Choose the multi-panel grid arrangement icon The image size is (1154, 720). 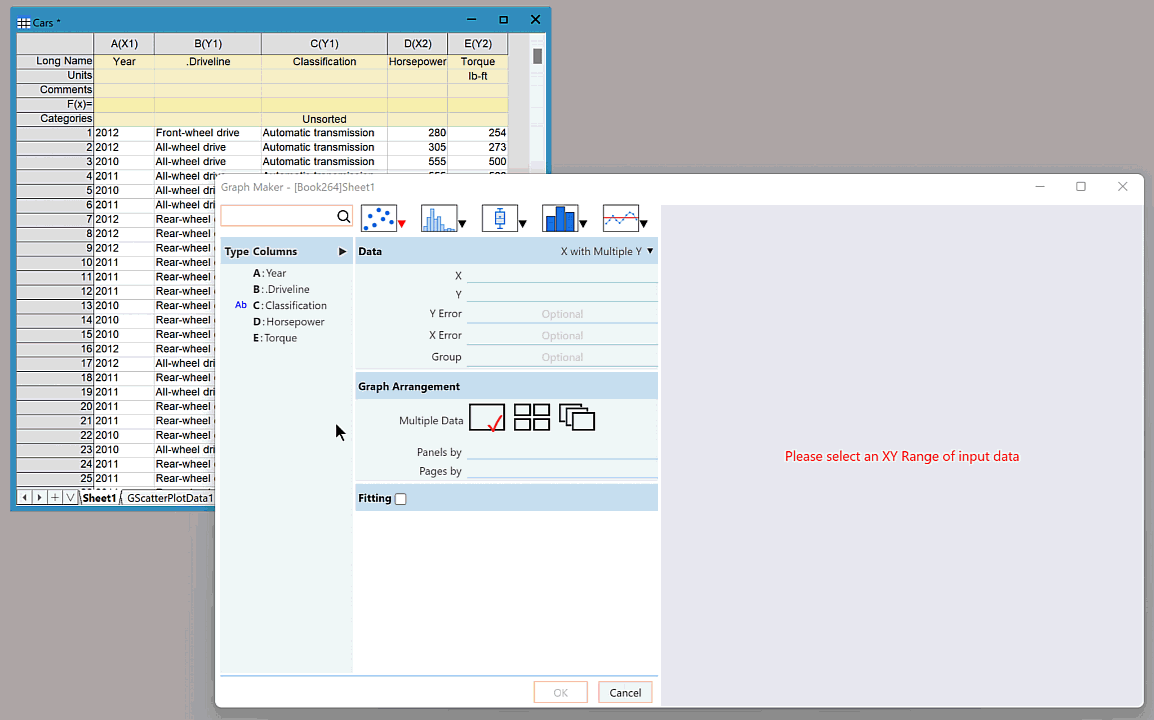pos(532,418)
